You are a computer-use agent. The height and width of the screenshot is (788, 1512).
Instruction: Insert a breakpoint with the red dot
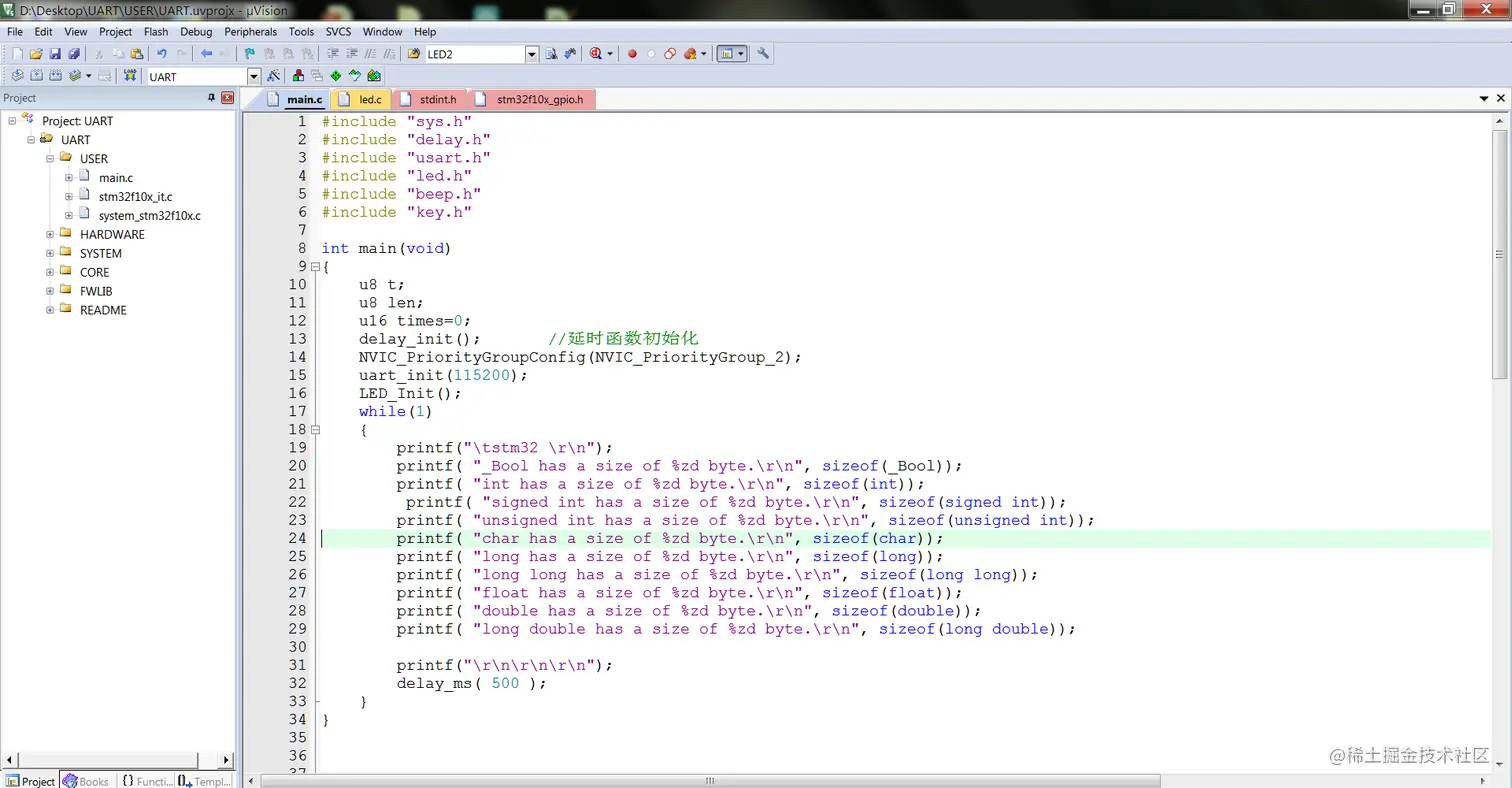click(632, 54)
